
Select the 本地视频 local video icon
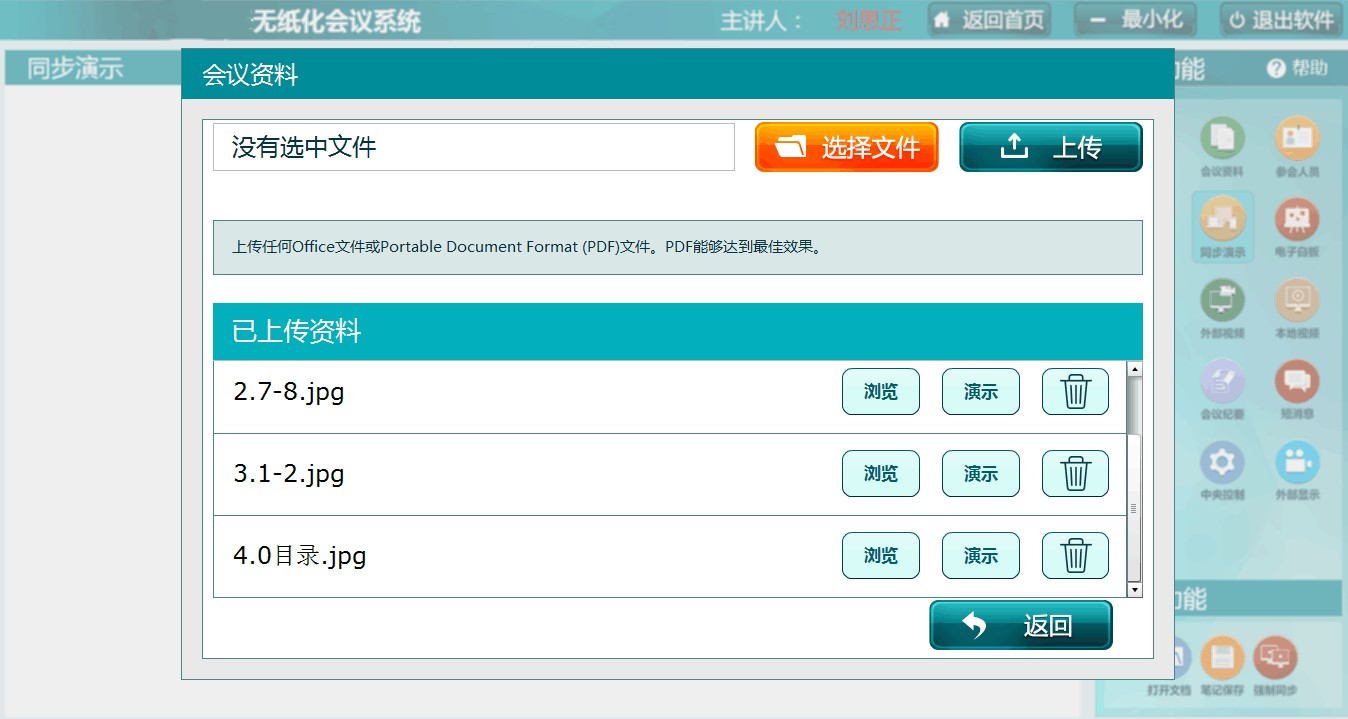1296,302
